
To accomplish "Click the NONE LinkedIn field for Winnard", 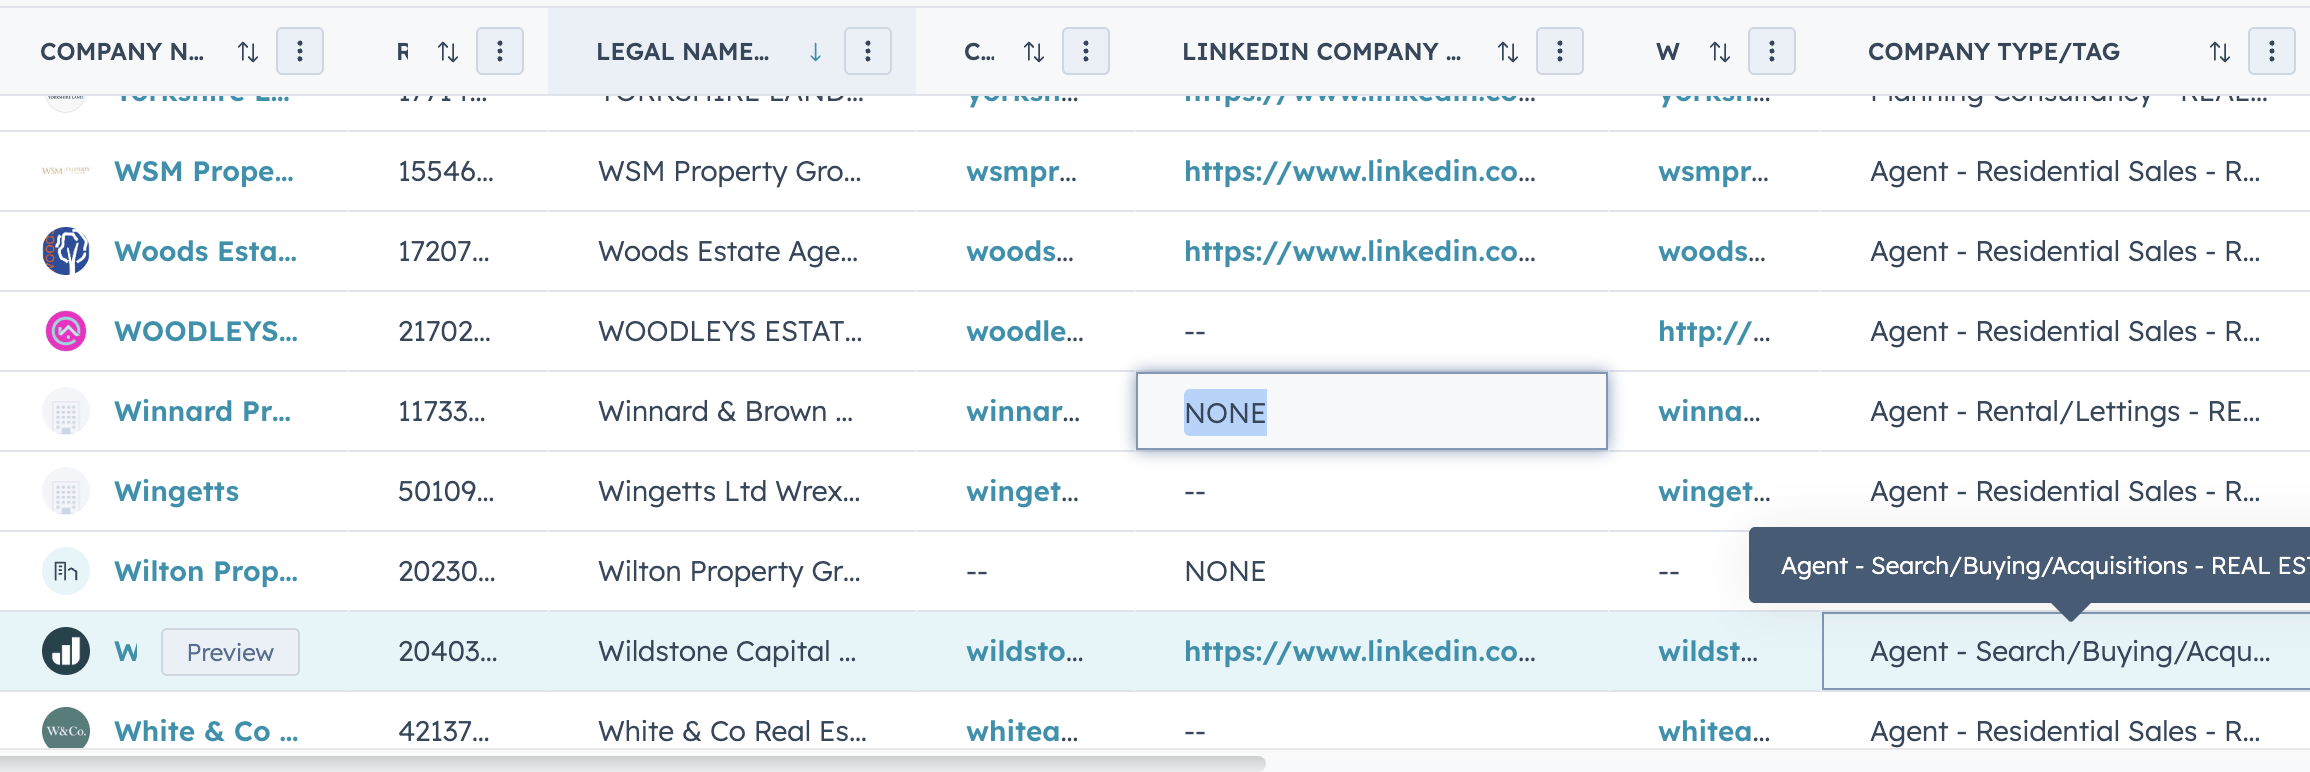I will click(x=1370, y=412).
